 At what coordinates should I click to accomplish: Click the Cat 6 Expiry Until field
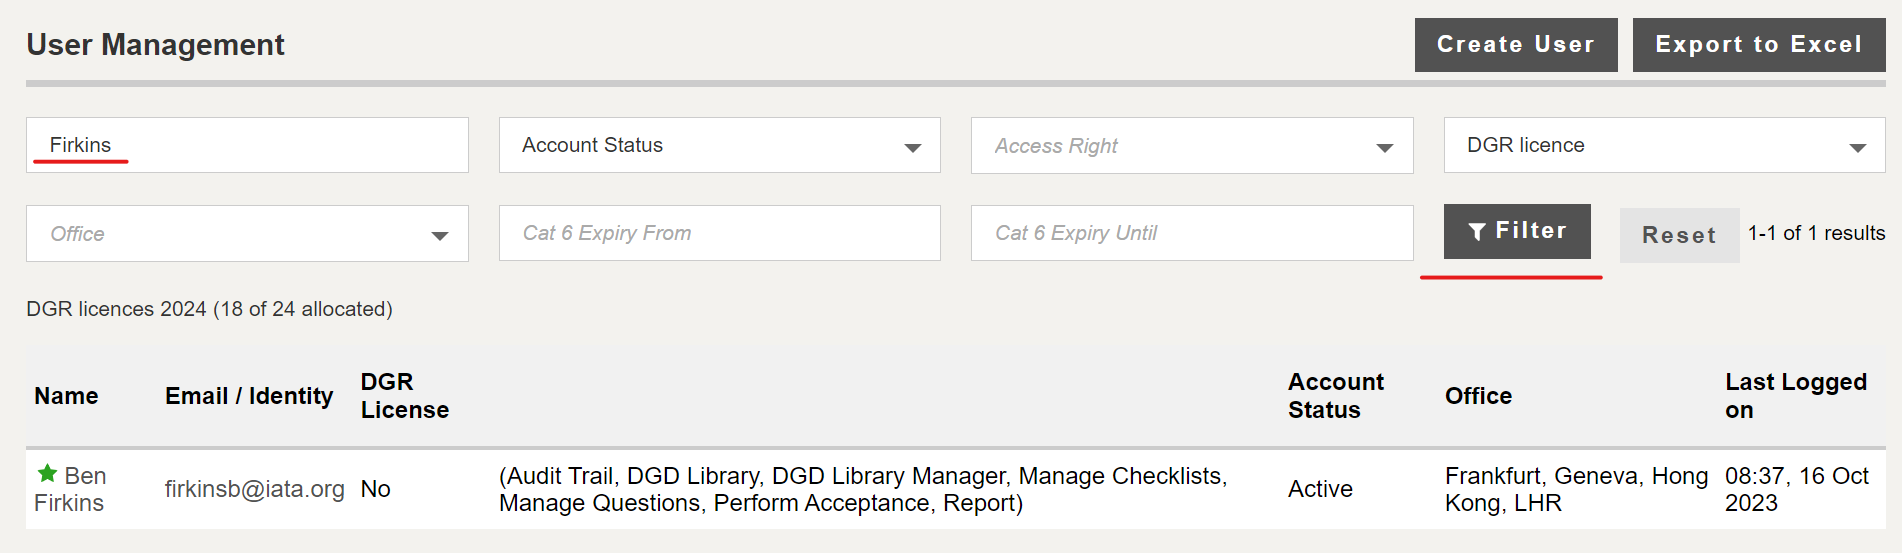(1192, 233)
